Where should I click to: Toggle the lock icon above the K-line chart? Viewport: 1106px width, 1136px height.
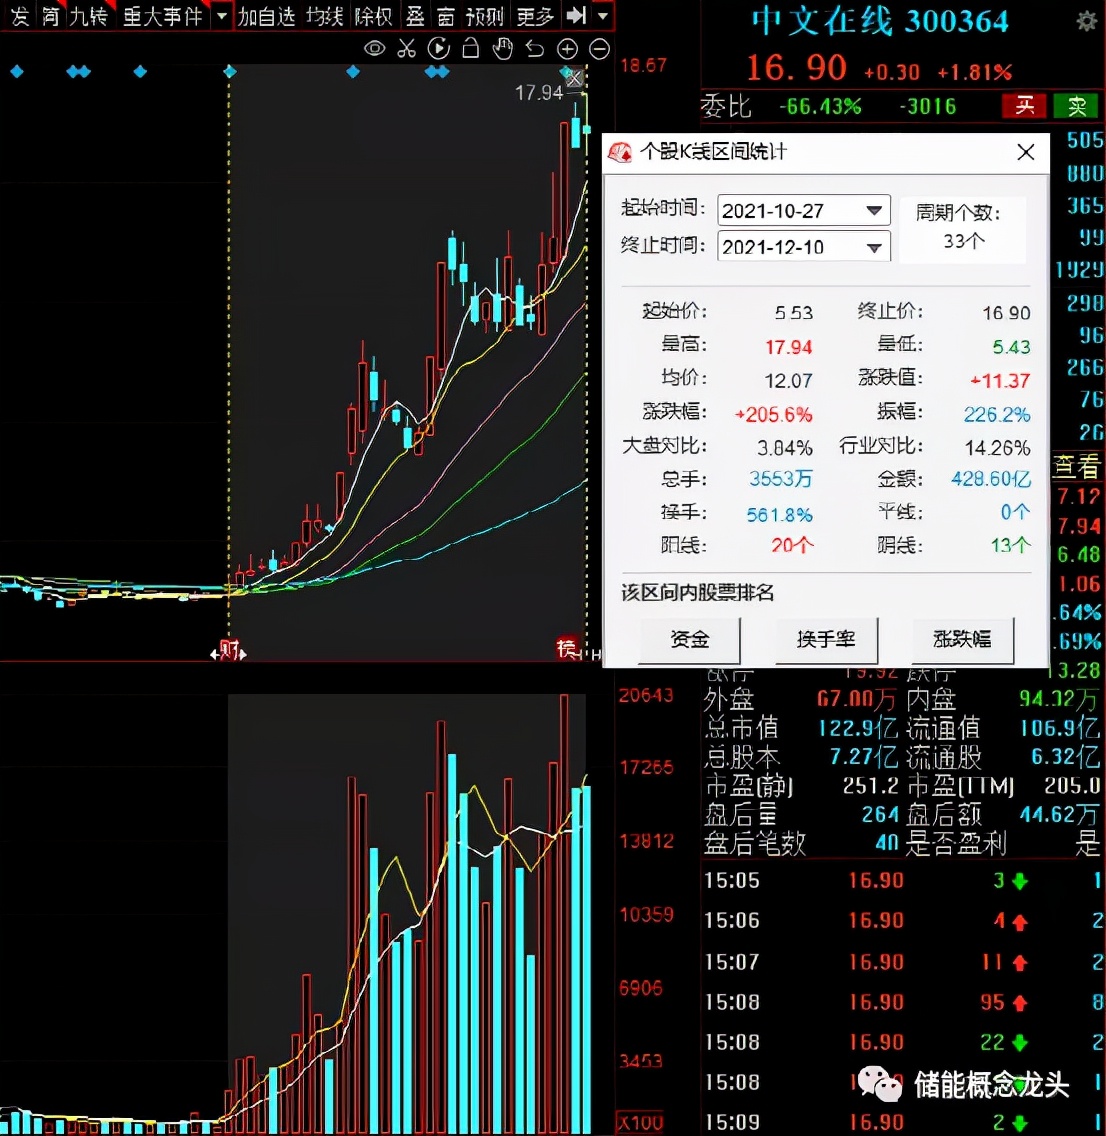[x=471, y=48]
